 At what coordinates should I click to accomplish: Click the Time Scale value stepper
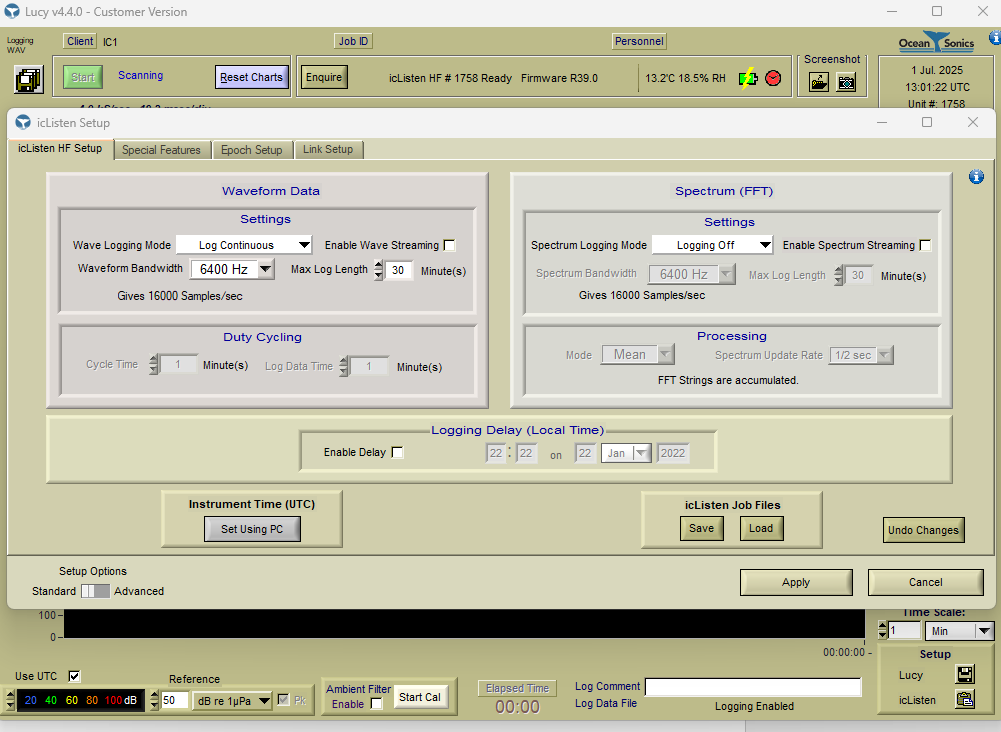pos(883,631)
